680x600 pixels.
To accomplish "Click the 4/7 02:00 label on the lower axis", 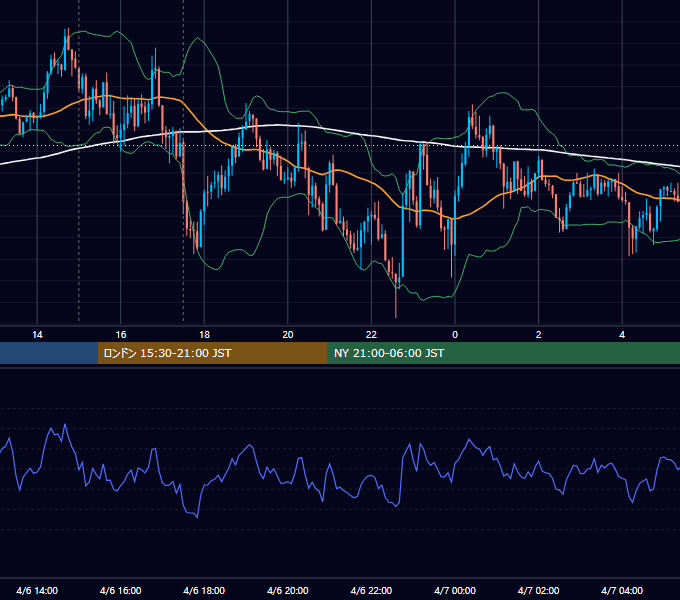I will 538,591.
